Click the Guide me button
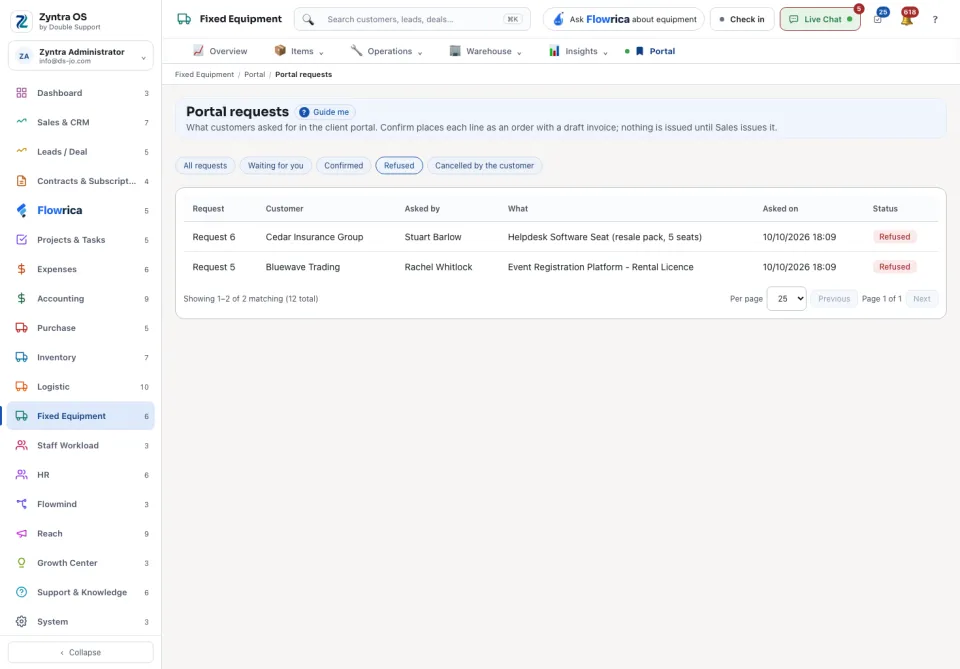 (x=325, y=112)
